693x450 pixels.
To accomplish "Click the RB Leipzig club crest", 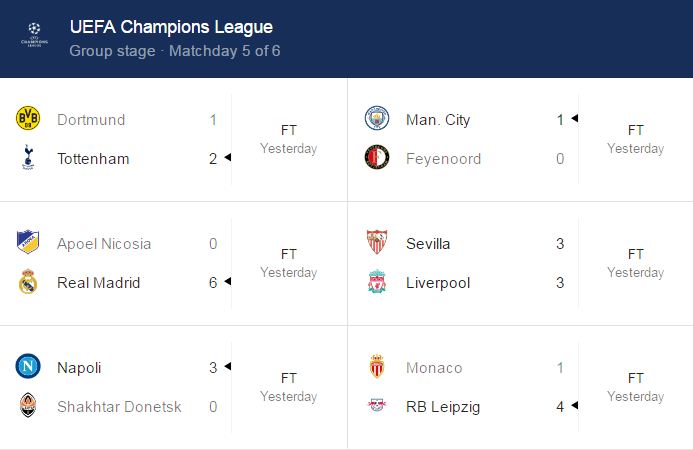I will pyautogui.click(x=376, y=406).
